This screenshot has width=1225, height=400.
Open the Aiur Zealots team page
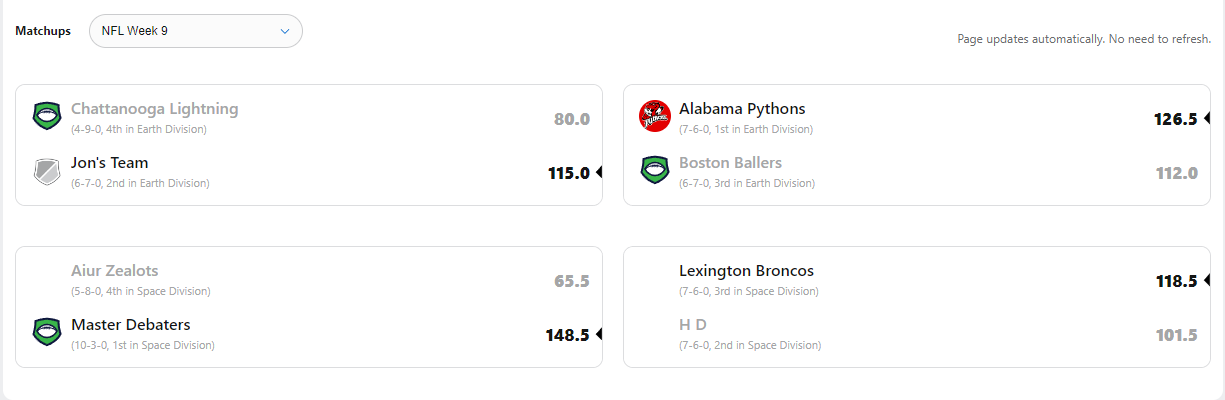[114, 271]
